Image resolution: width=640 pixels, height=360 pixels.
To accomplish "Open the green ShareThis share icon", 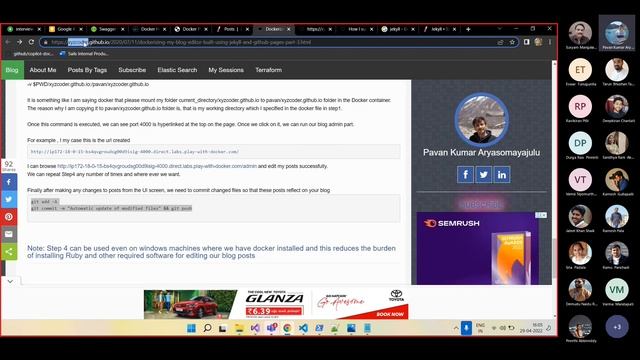I will (9, 251).
